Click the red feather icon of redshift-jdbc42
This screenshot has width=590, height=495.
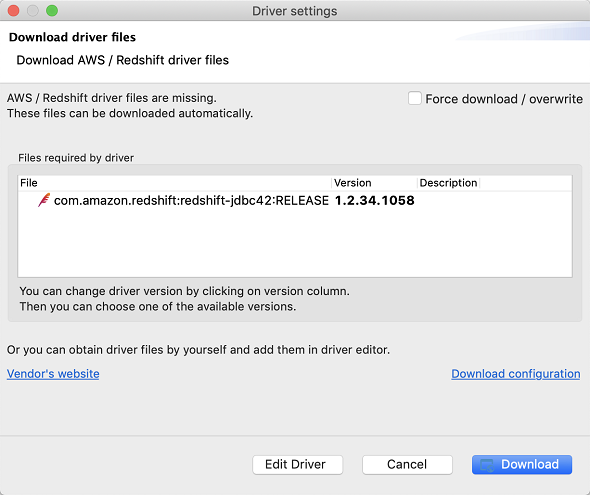tap(44, 200)
